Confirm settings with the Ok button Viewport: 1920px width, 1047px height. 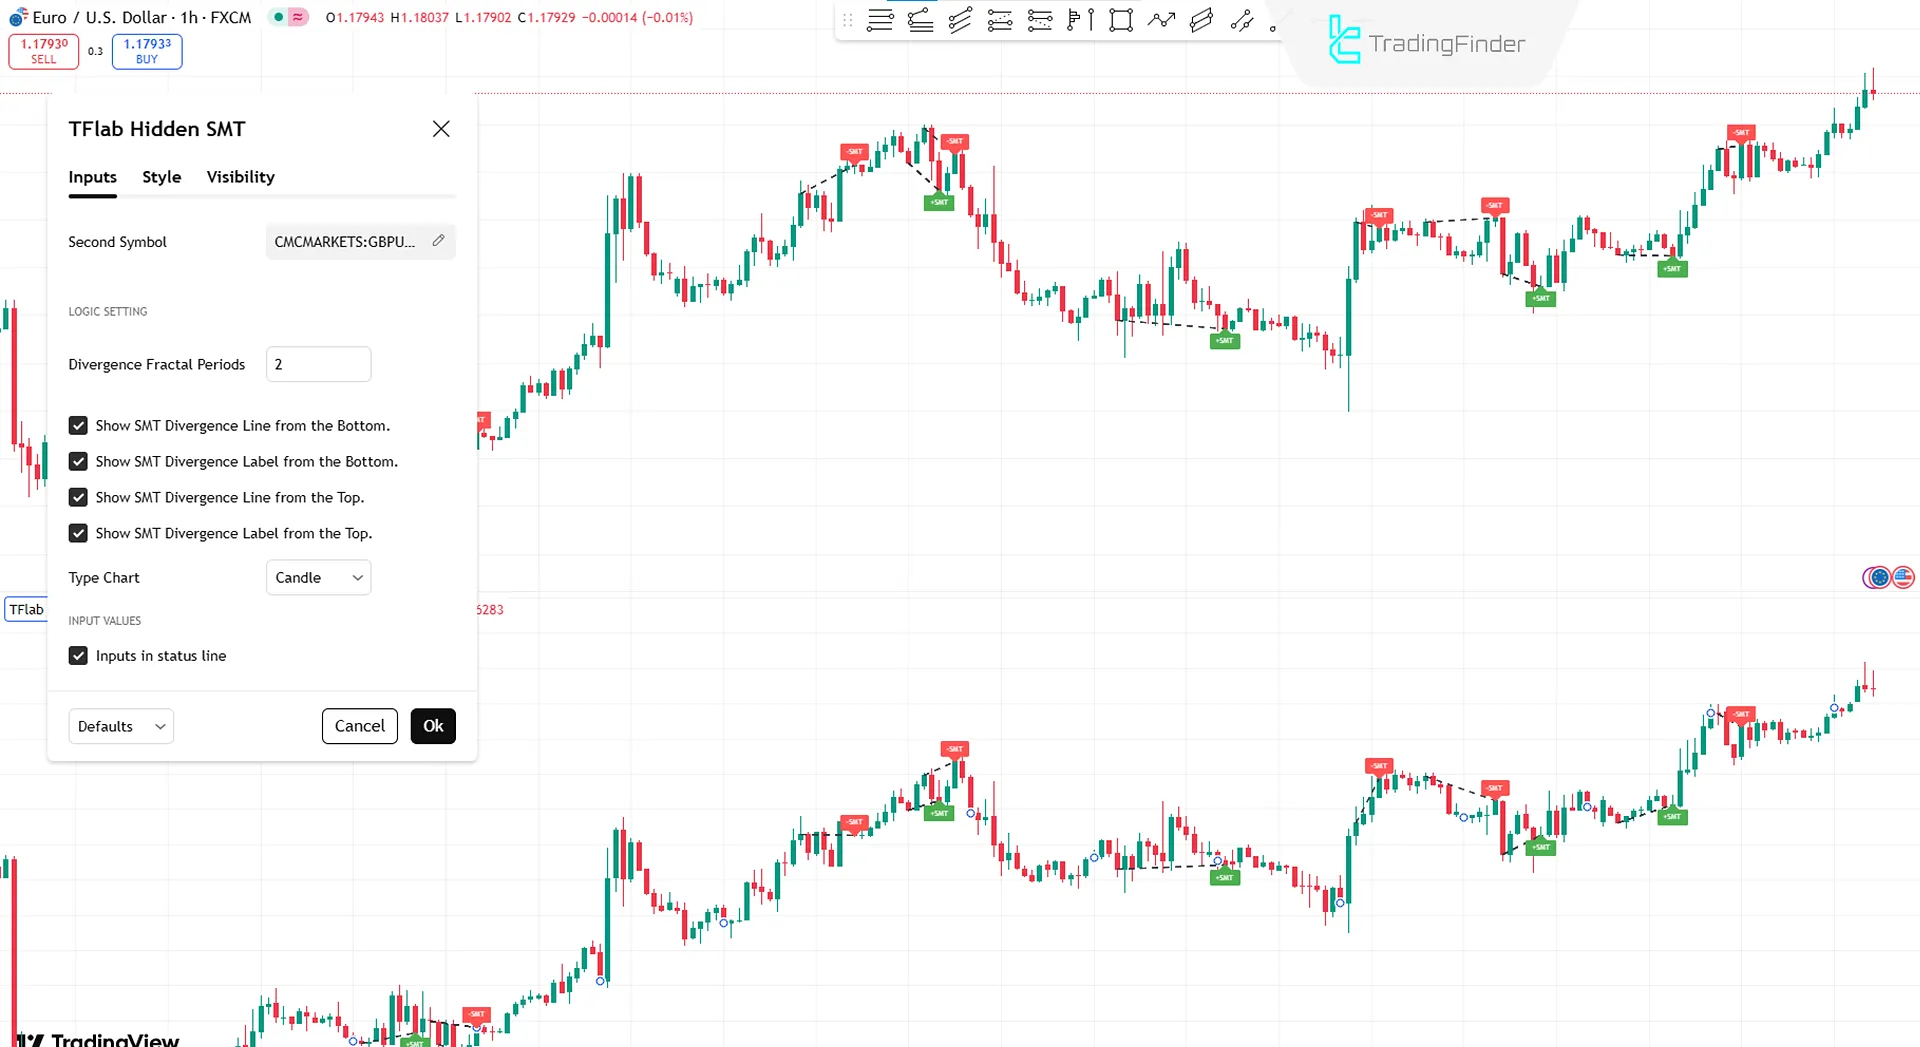[432, 726]
